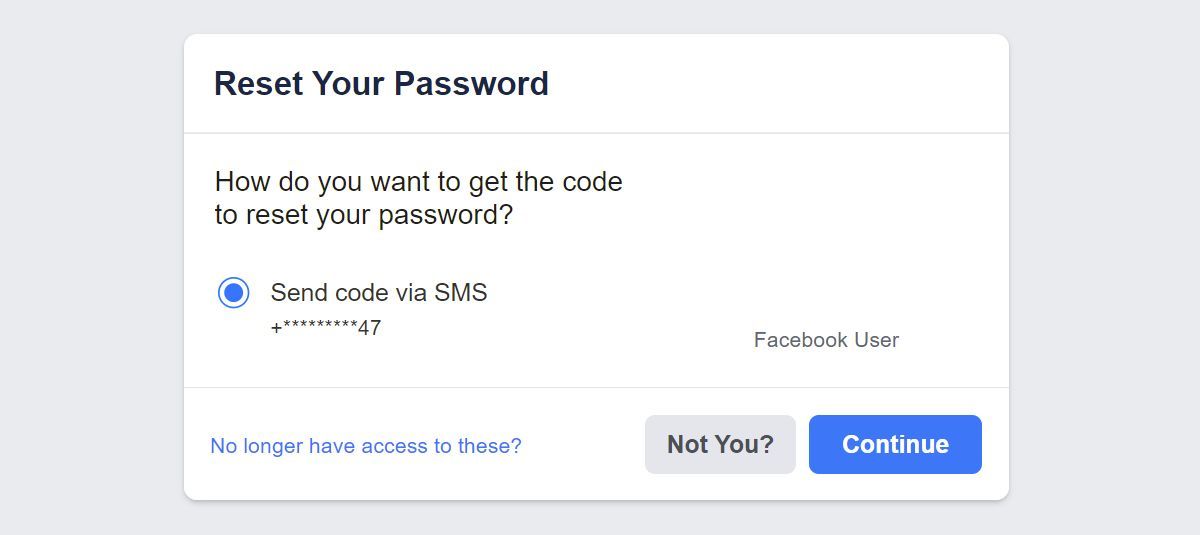Click the dialog title at the top
The height and width of the screenshot is (535, 1200).
pos(381,83)
